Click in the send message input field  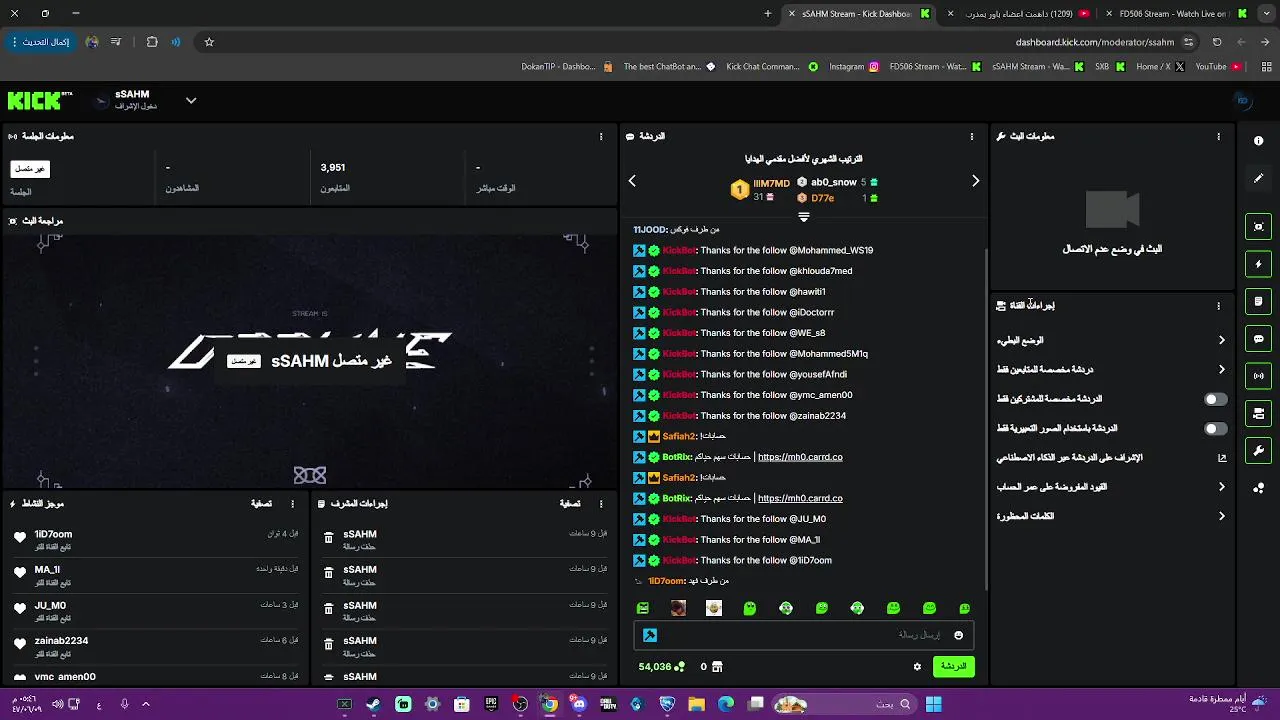[803, 635]
